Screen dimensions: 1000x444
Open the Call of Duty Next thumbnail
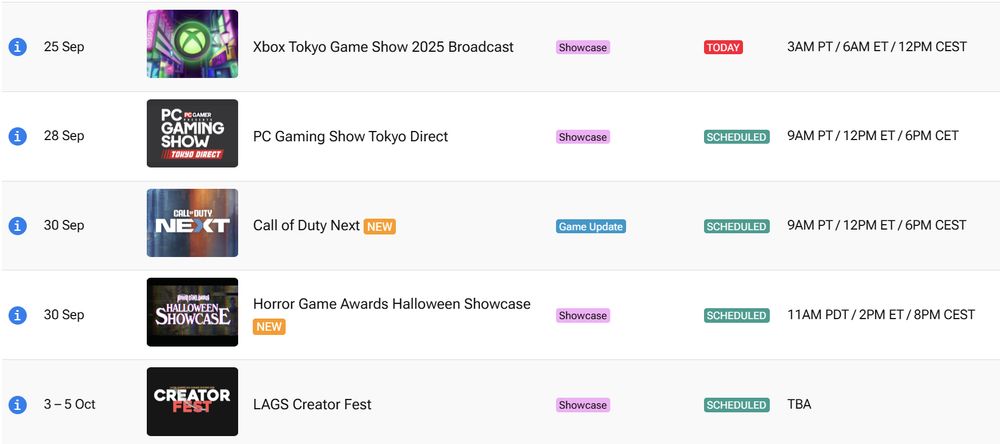[x=192, y=223]
